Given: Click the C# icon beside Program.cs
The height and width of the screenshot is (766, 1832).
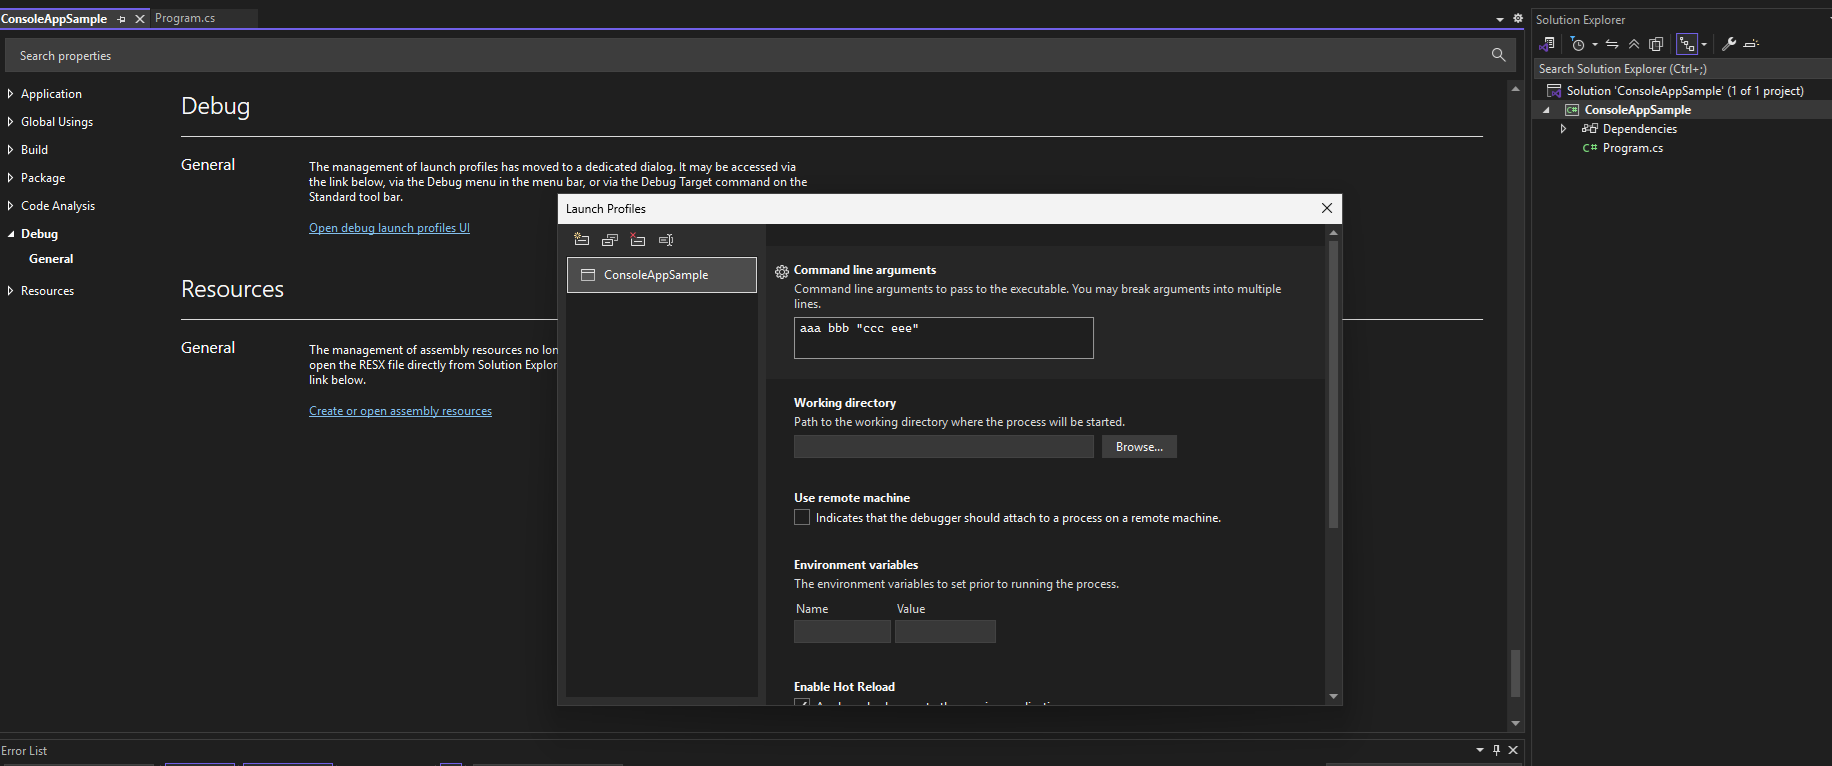Looking at the screenshot, I should click(1590, 148).
